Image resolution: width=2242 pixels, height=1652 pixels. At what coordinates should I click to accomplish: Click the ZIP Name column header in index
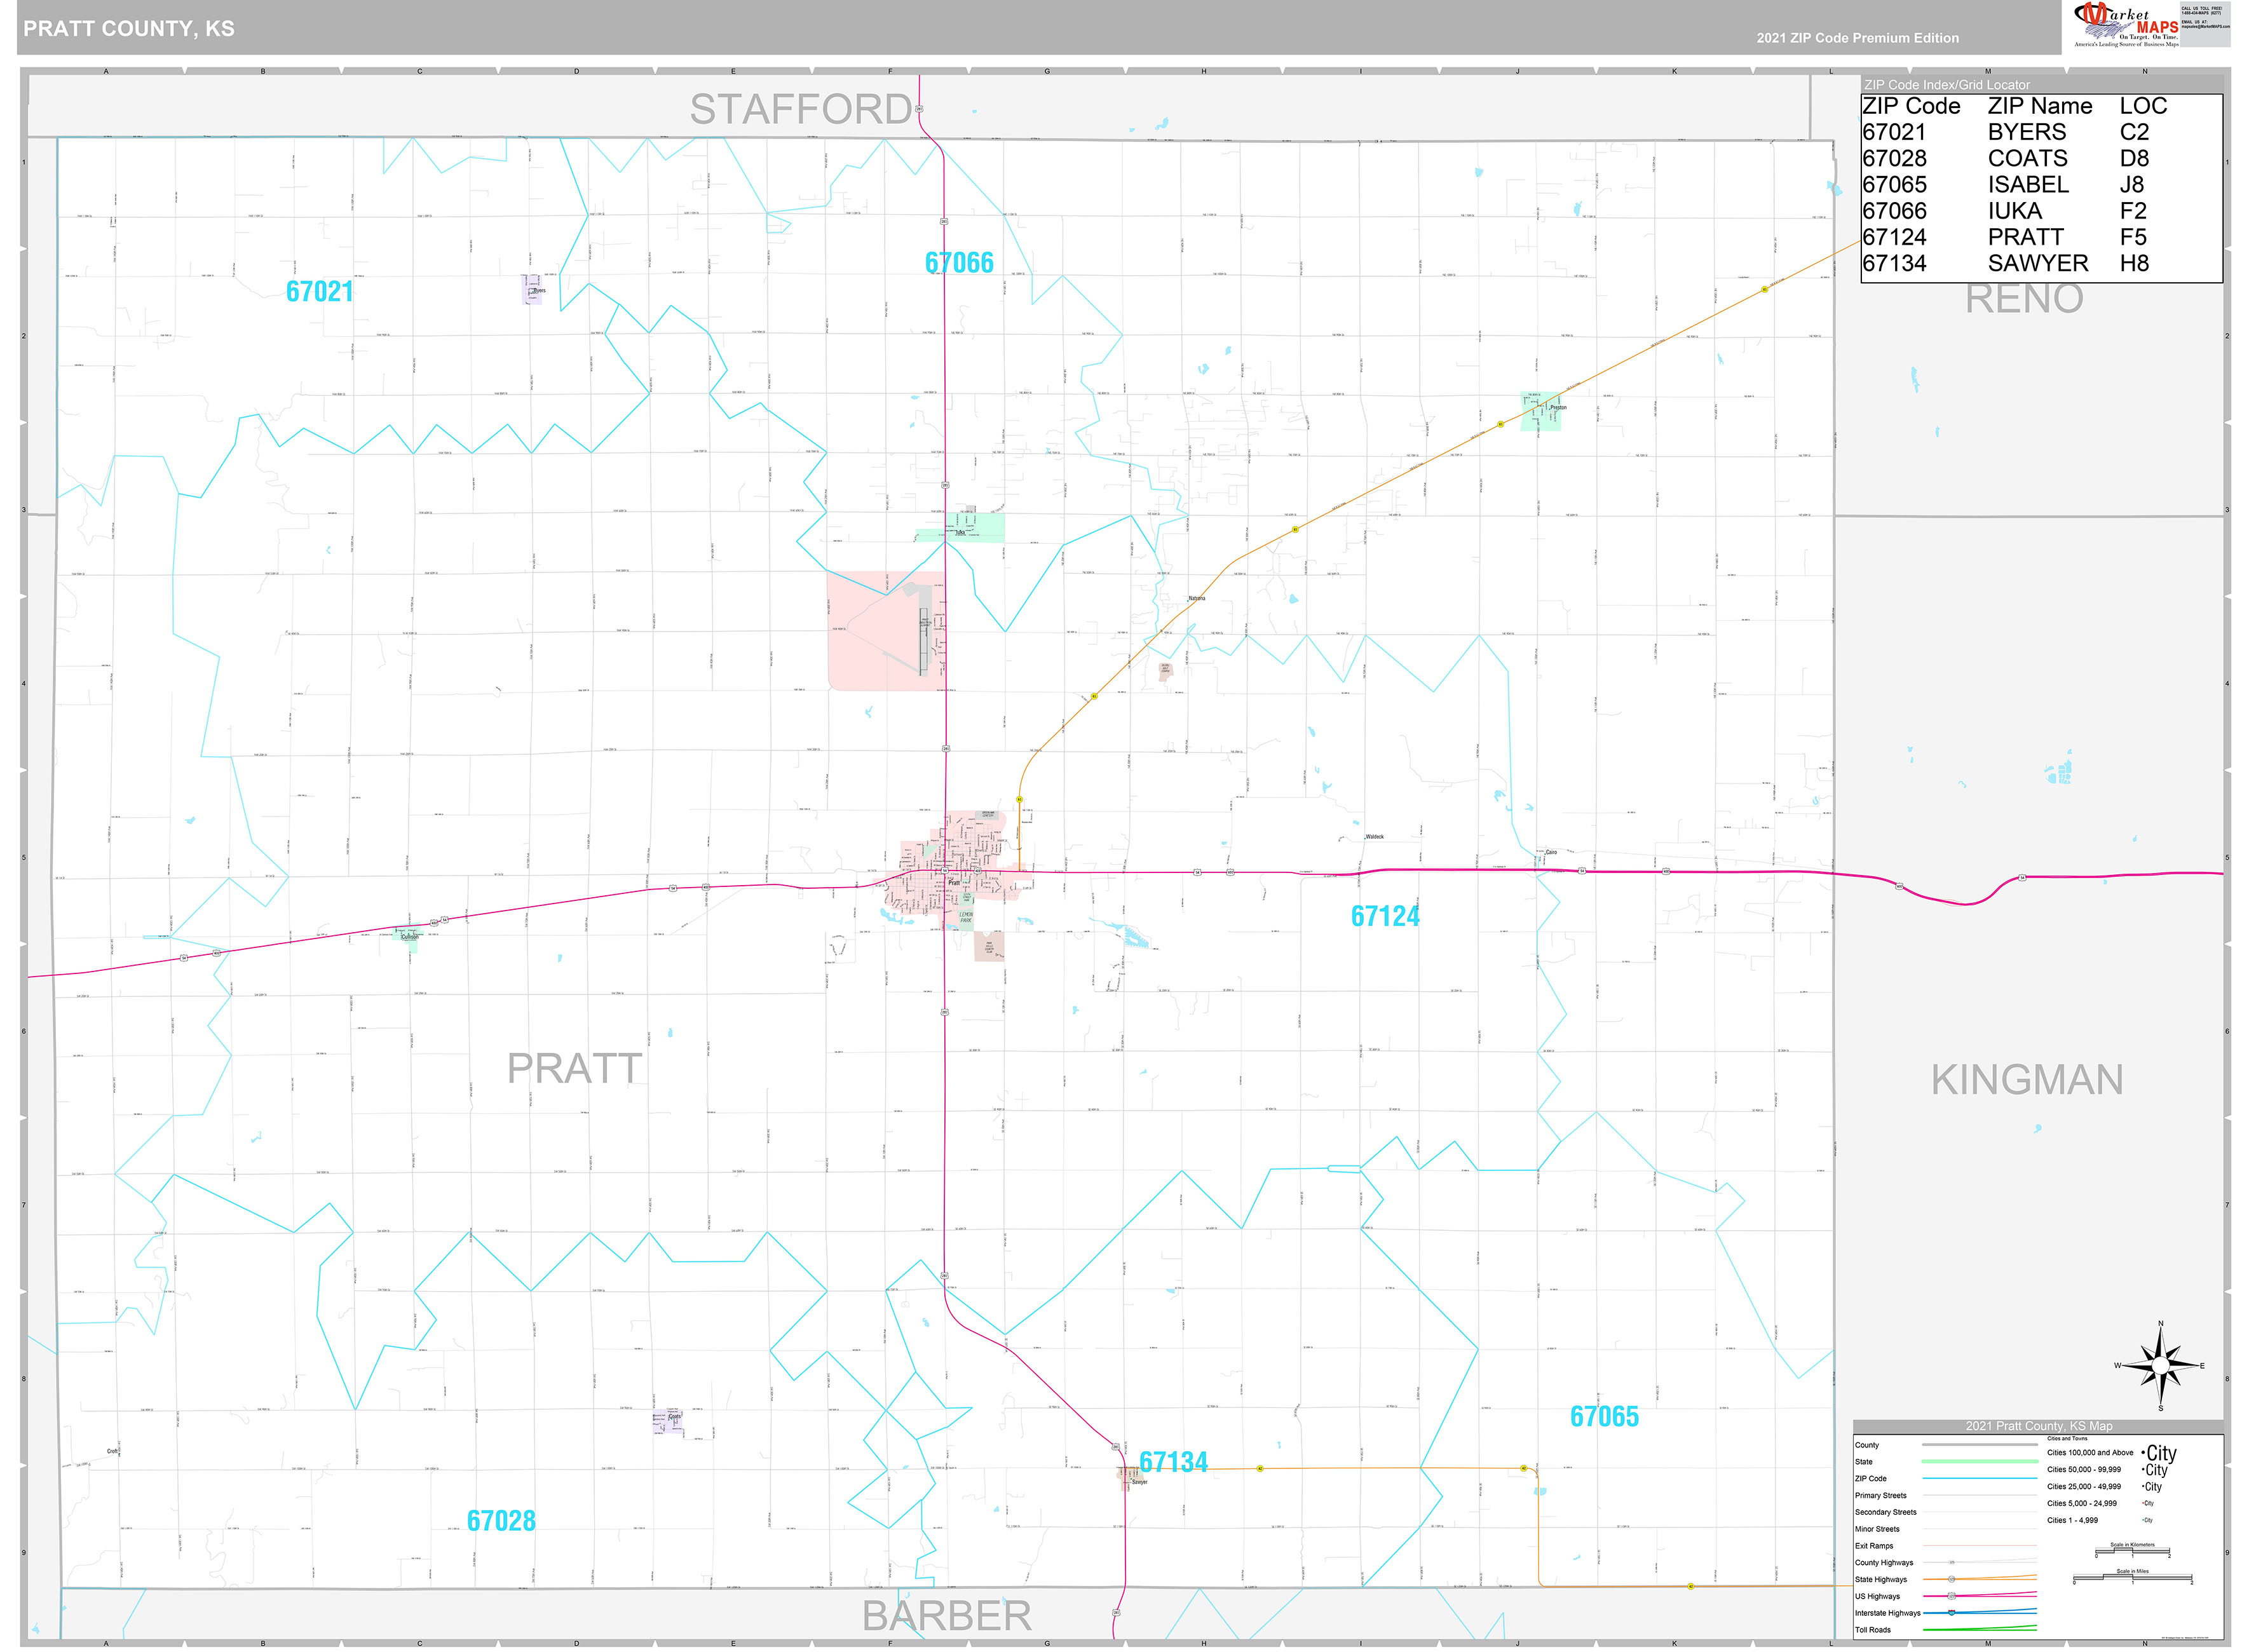click(2040, 106)
